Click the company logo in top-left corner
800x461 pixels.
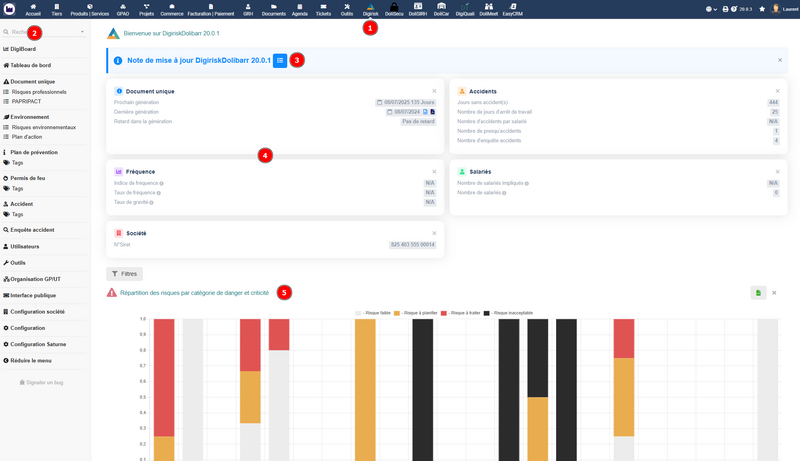point(9,9)
